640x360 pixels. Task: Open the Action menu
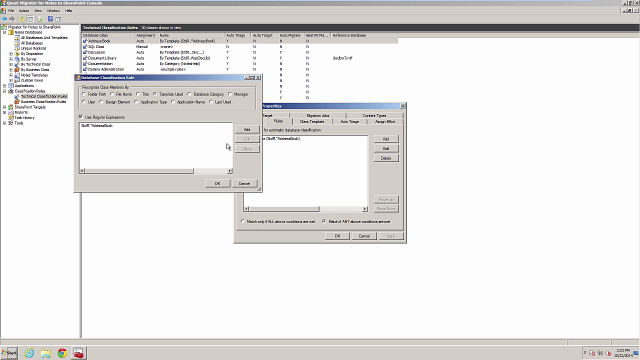point(24,11)
